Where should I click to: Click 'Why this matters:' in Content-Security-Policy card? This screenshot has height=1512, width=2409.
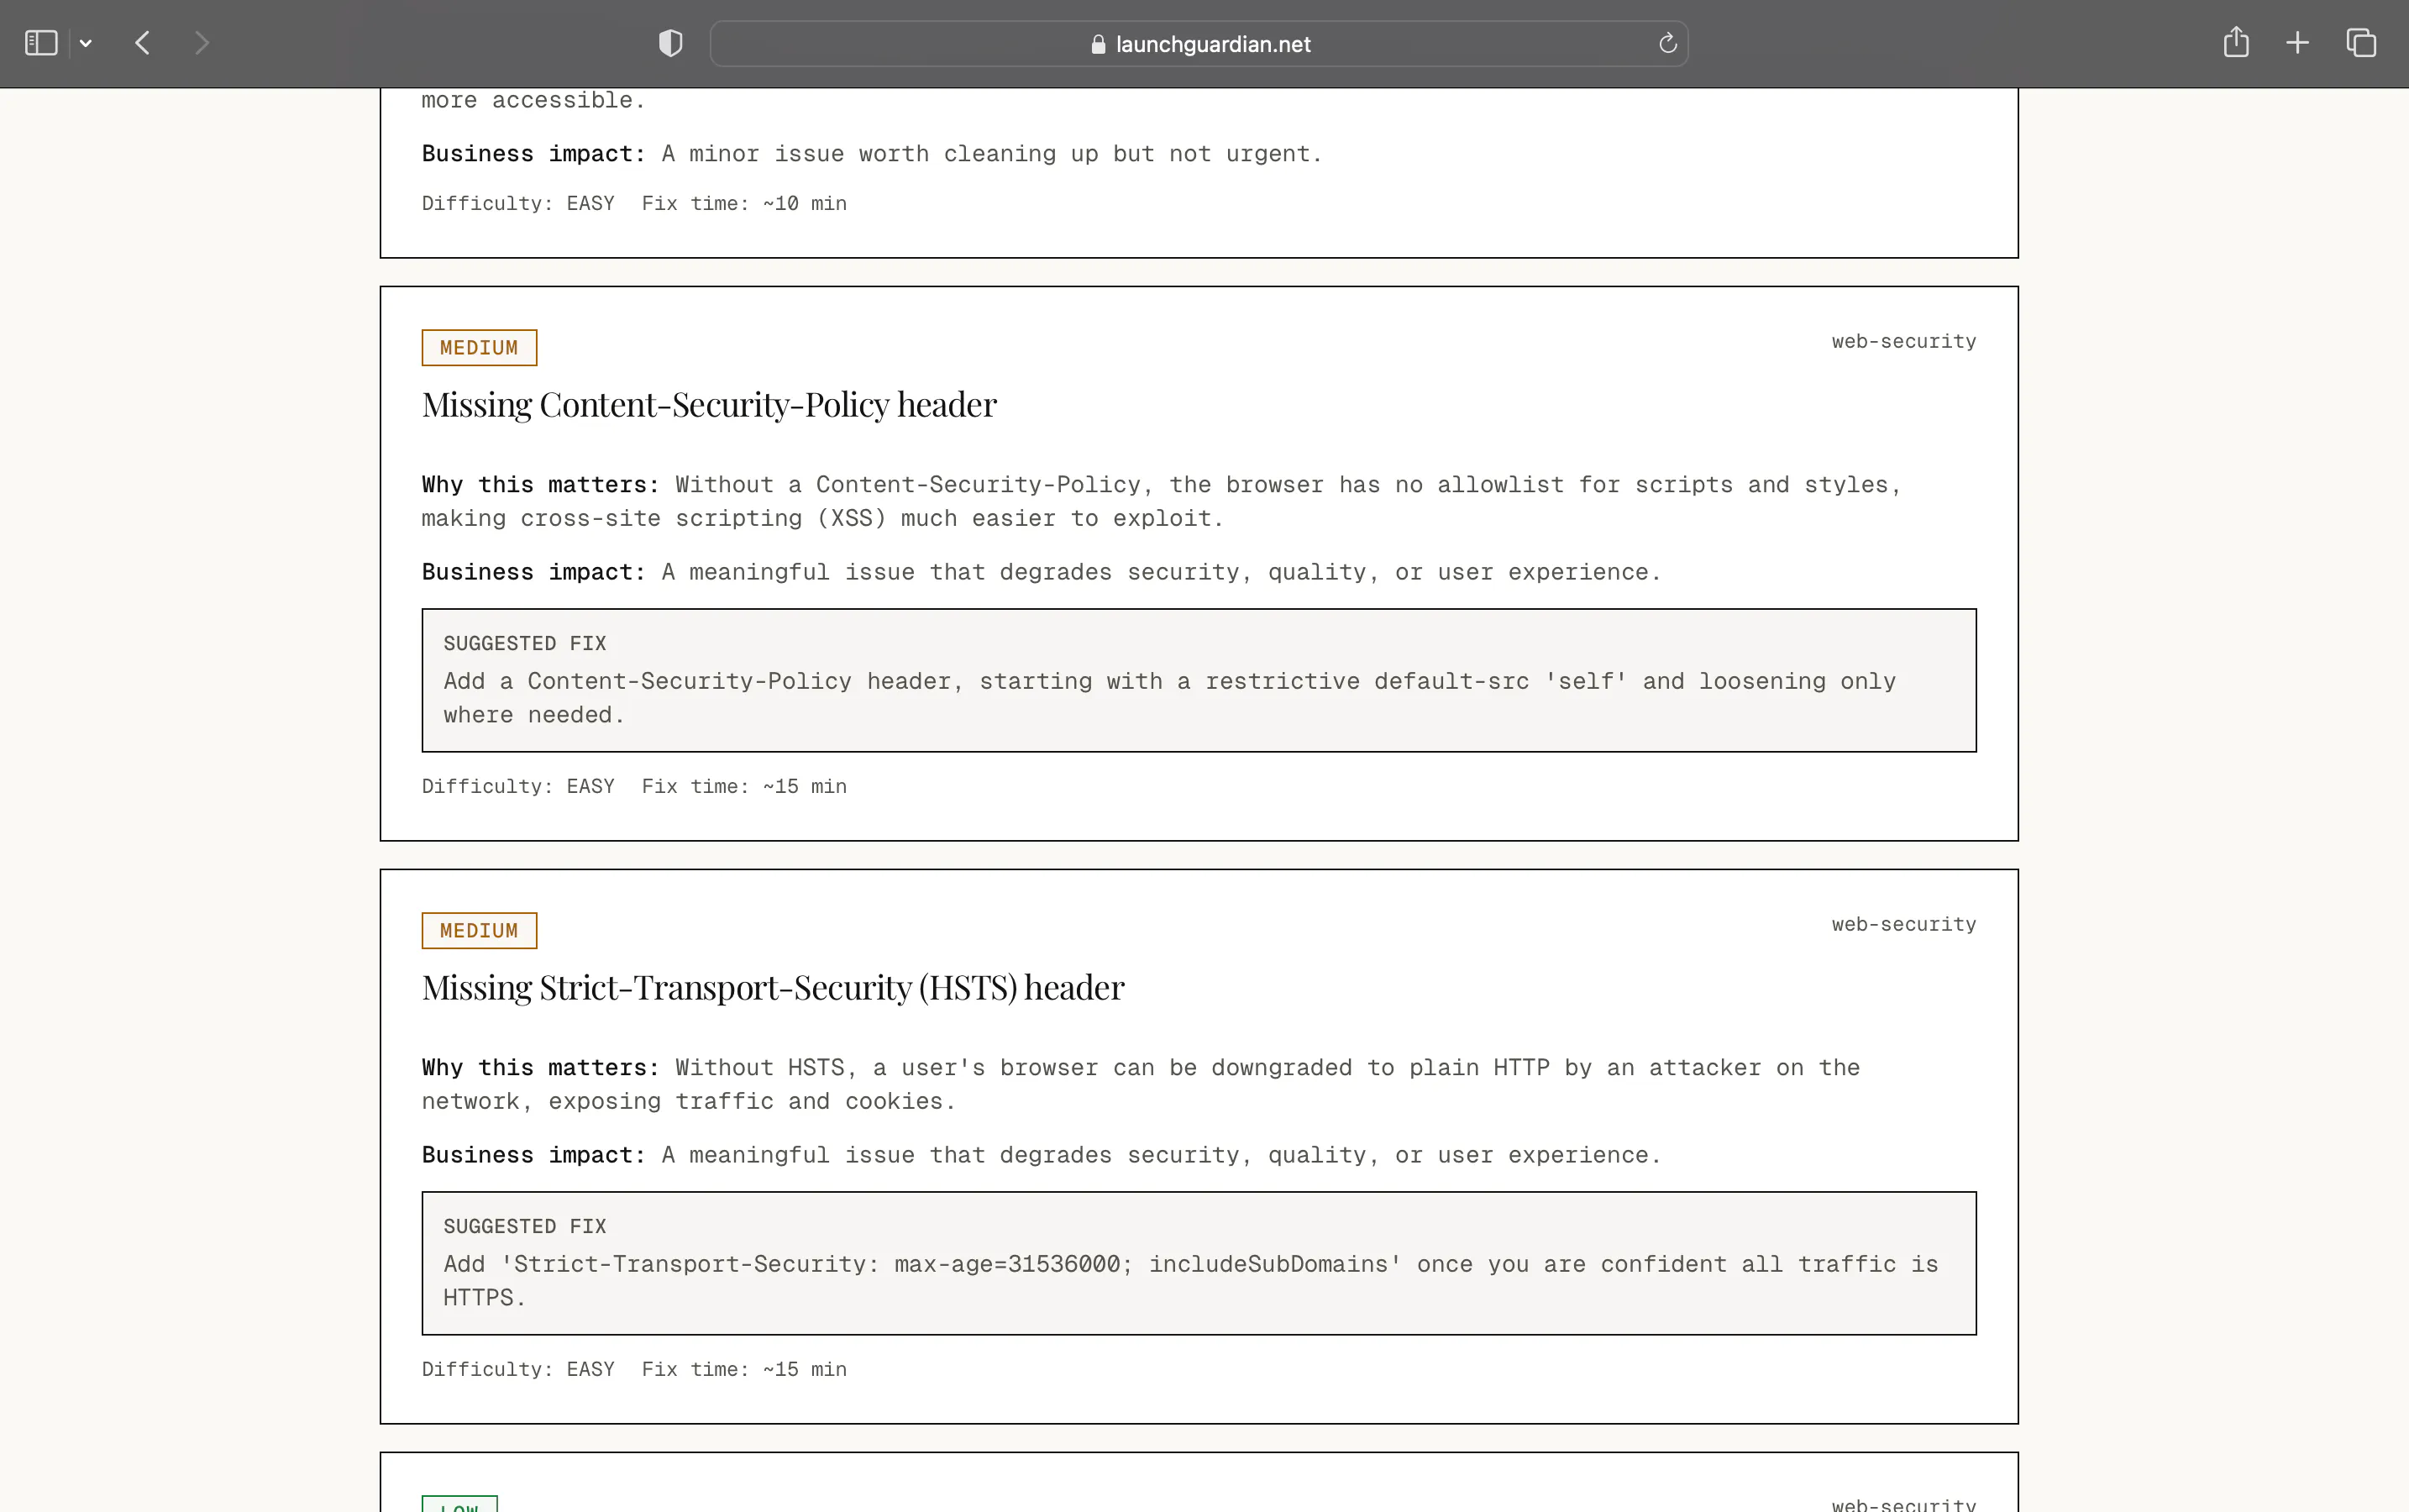pos(541,485)
